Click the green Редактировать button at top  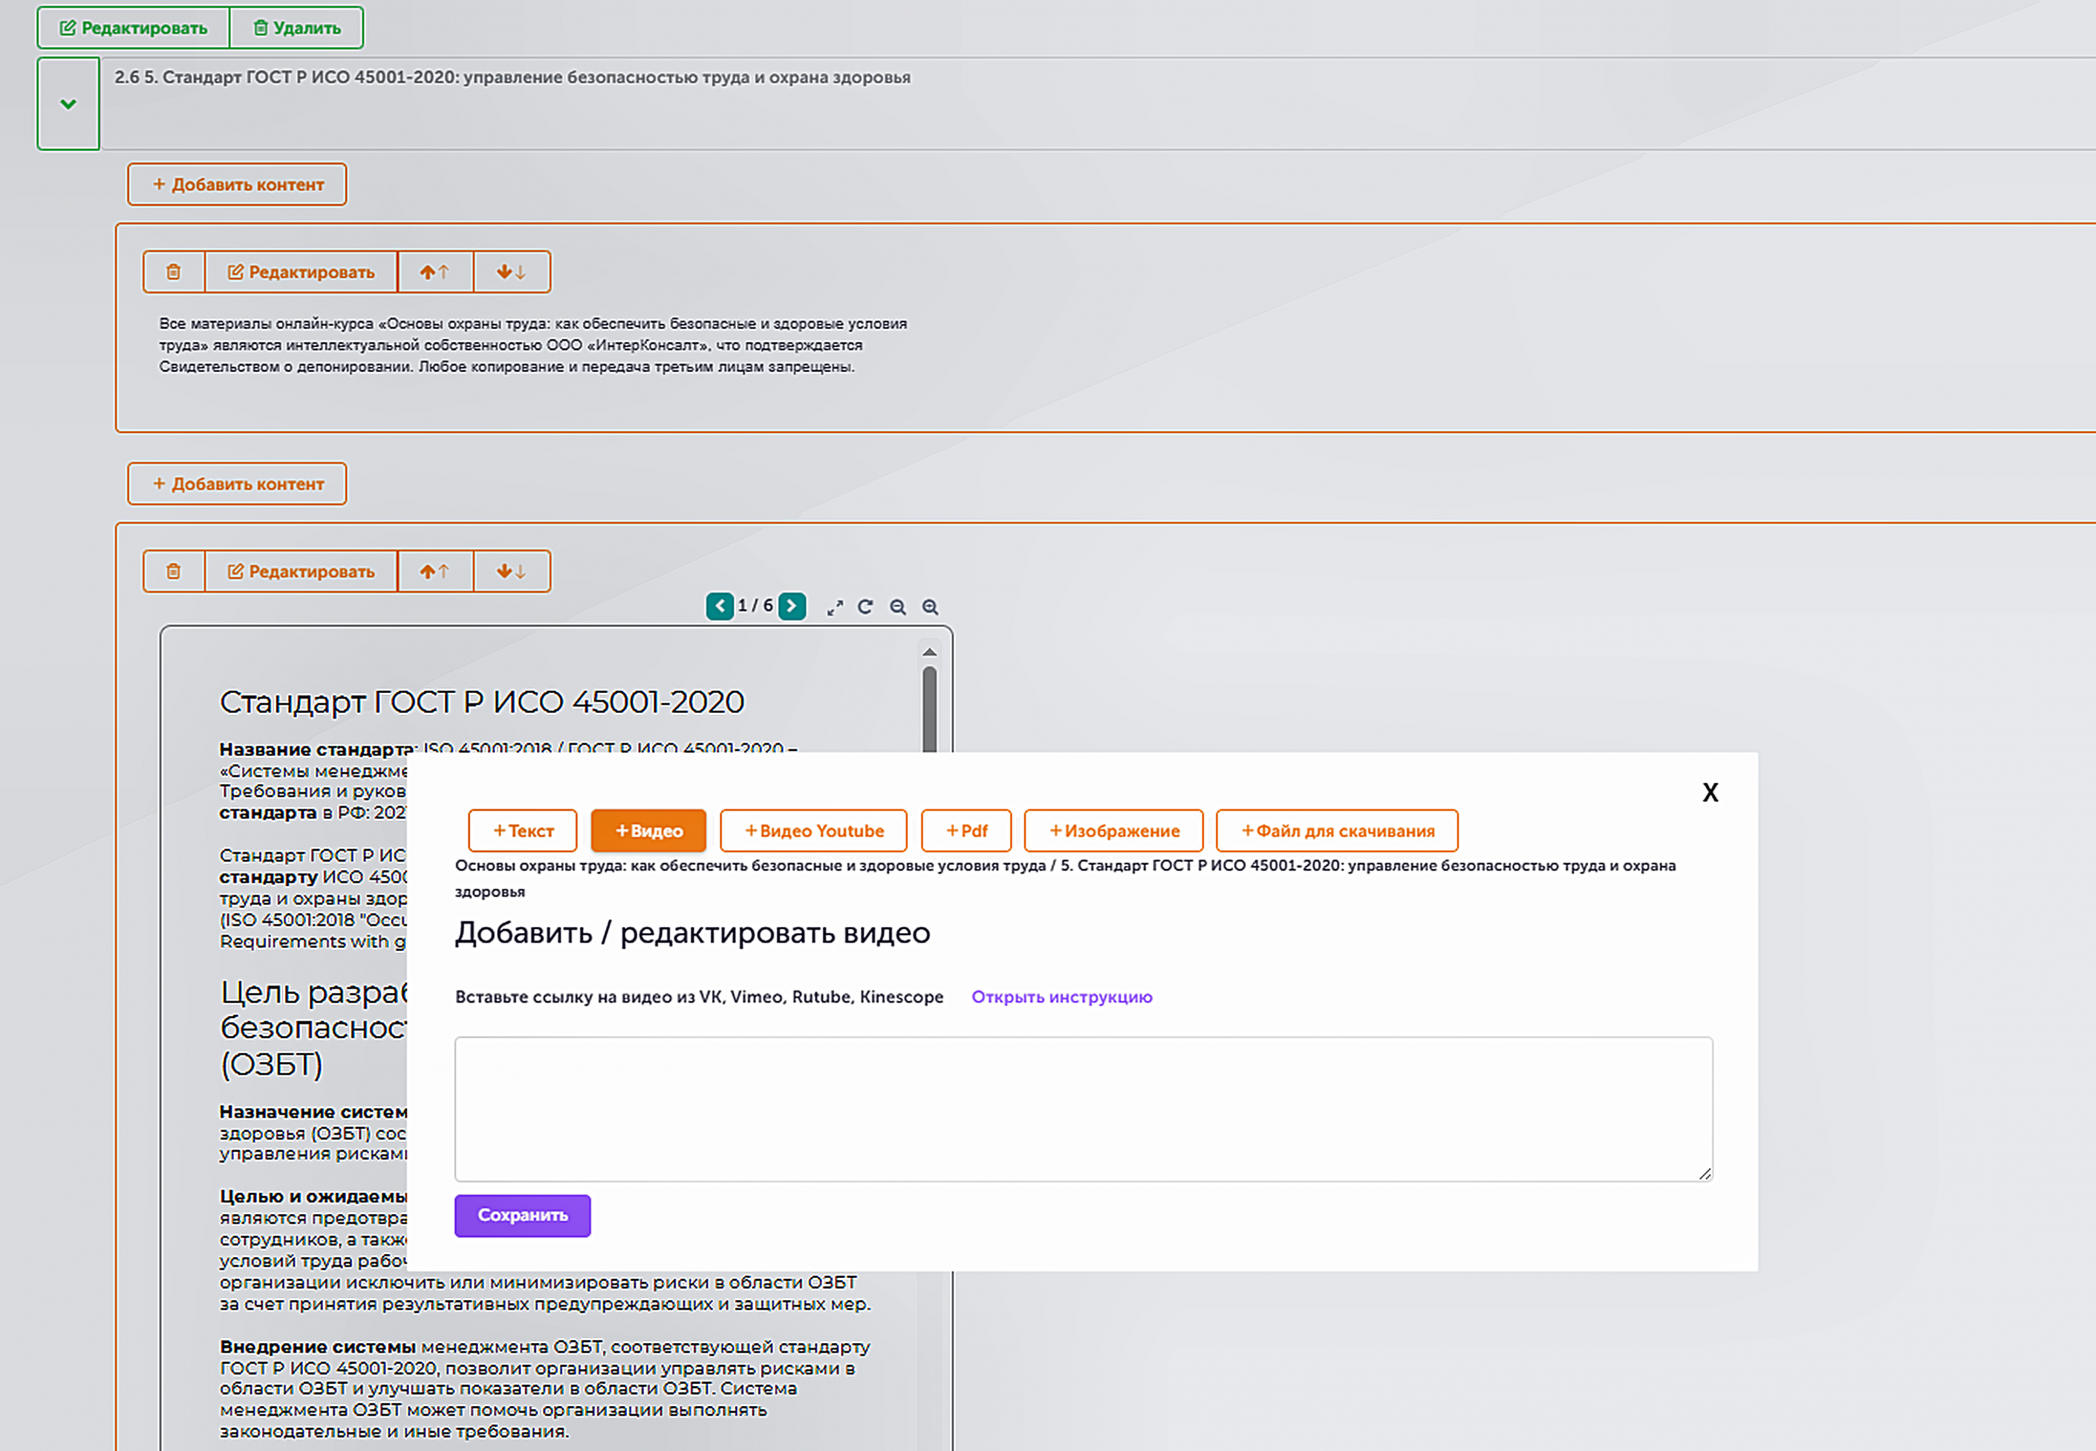(133, 28)
